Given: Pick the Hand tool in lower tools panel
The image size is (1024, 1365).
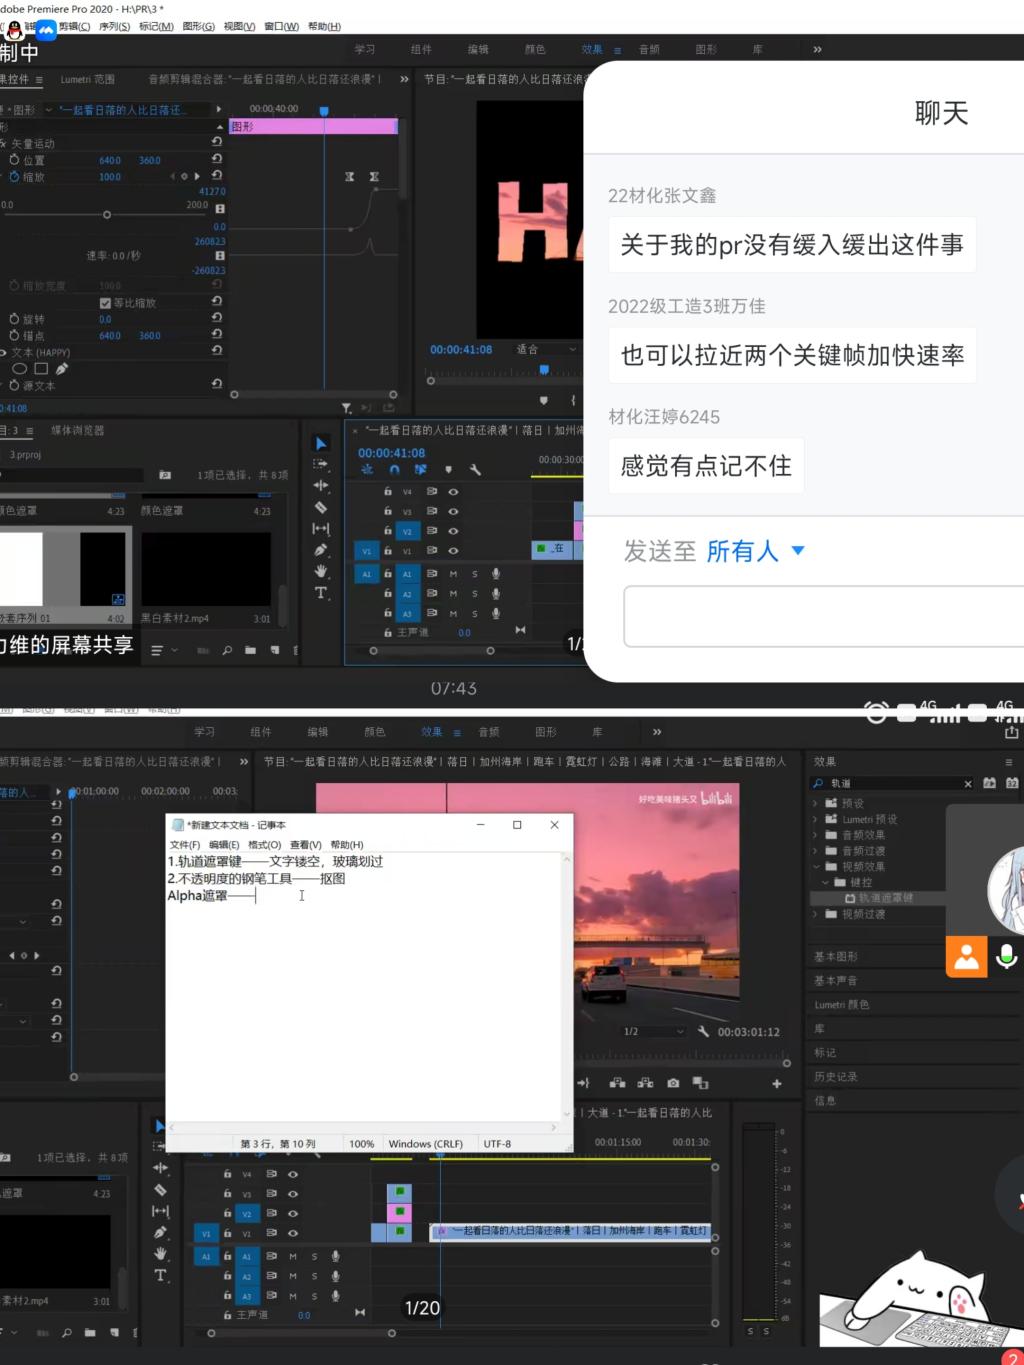Looking at the screenshot, I should [x=160, y=1254].
